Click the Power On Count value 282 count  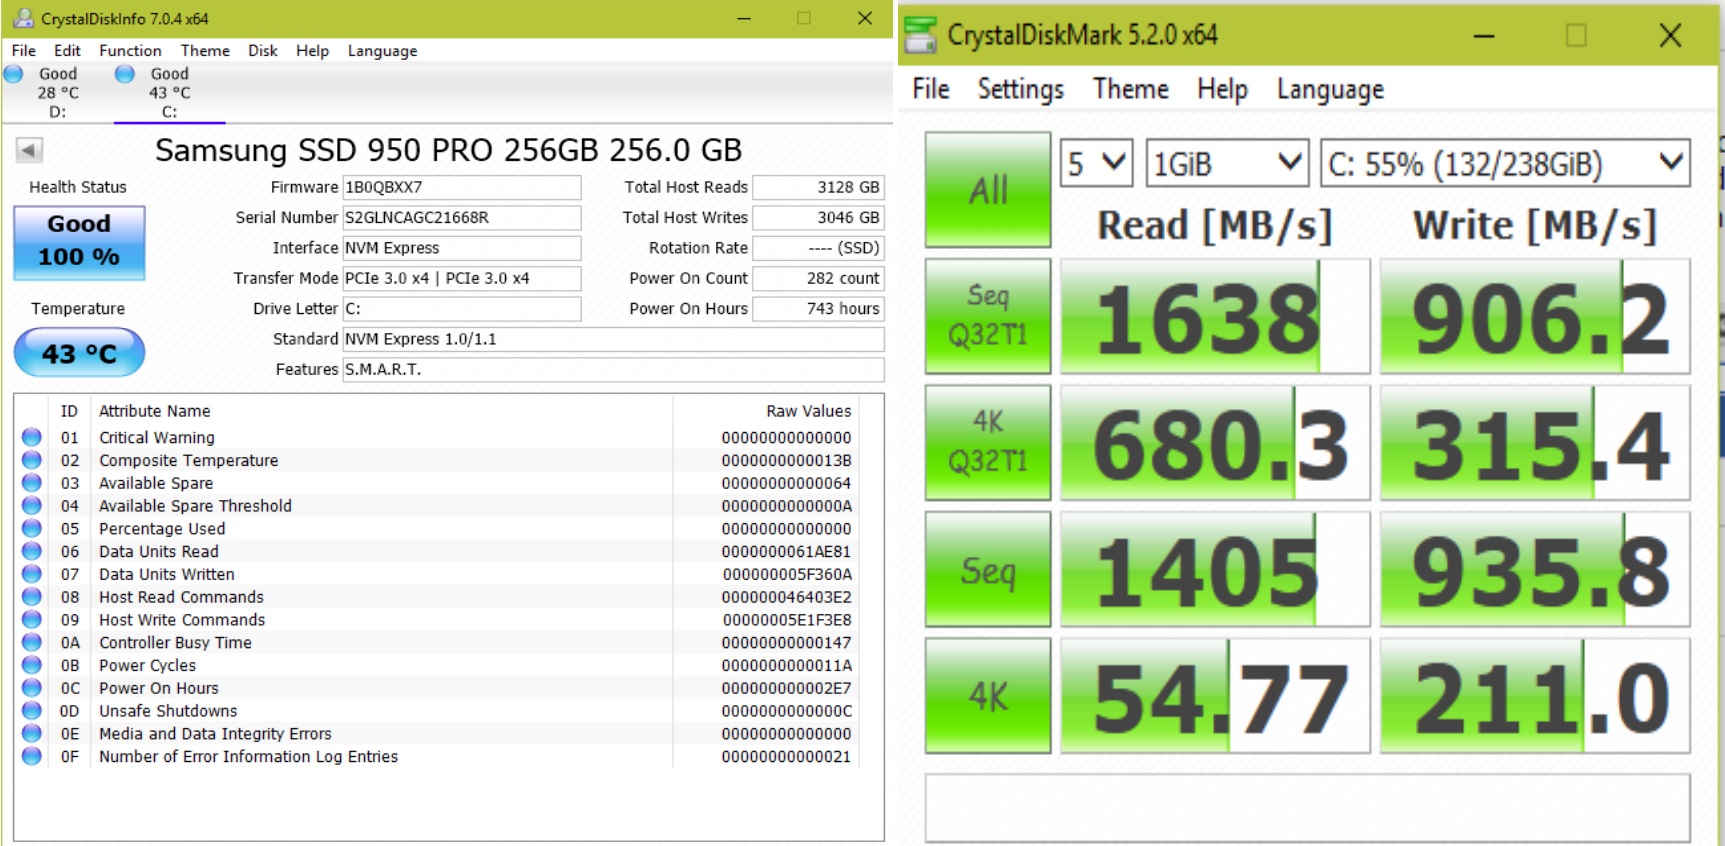[818, 278]
